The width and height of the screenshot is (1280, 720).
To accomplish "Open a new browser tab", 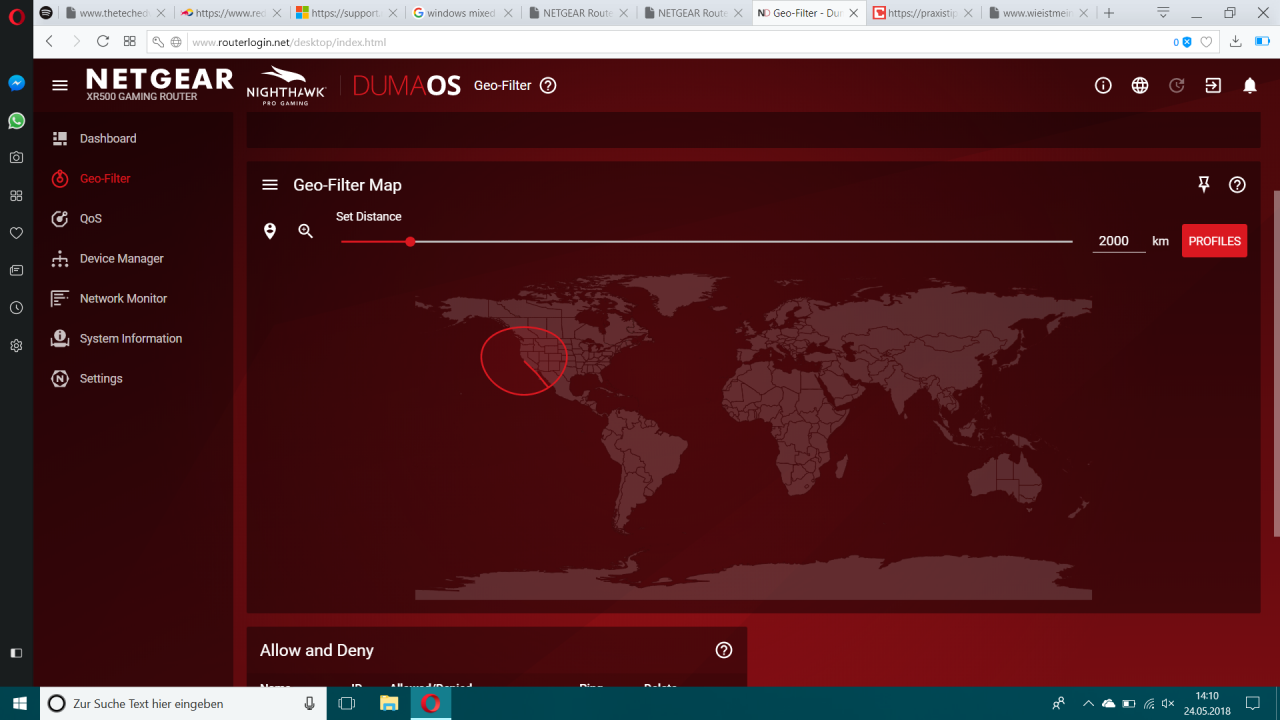I will pos(1108,13).
